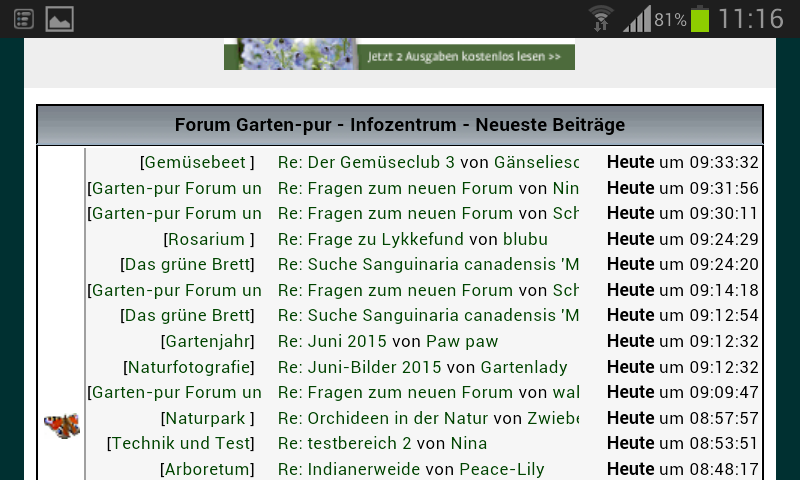Tap the butterfly icon beside the posts list
The image size is (800, 480).
pos(61,426)
